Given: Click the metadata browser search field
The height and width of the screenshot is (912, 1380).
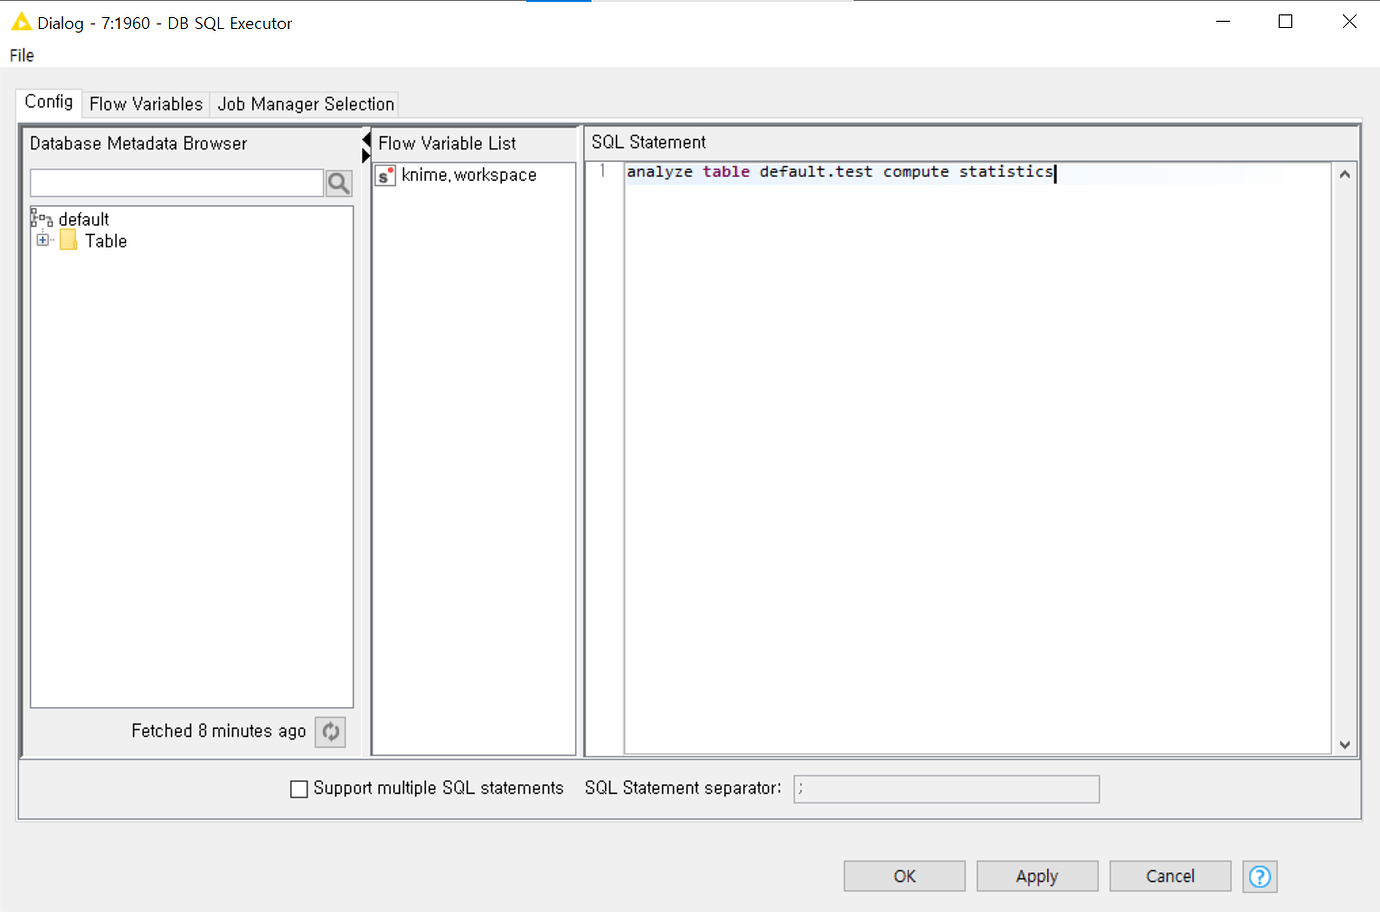Looking at the screenshot, I should click(176, 182).
